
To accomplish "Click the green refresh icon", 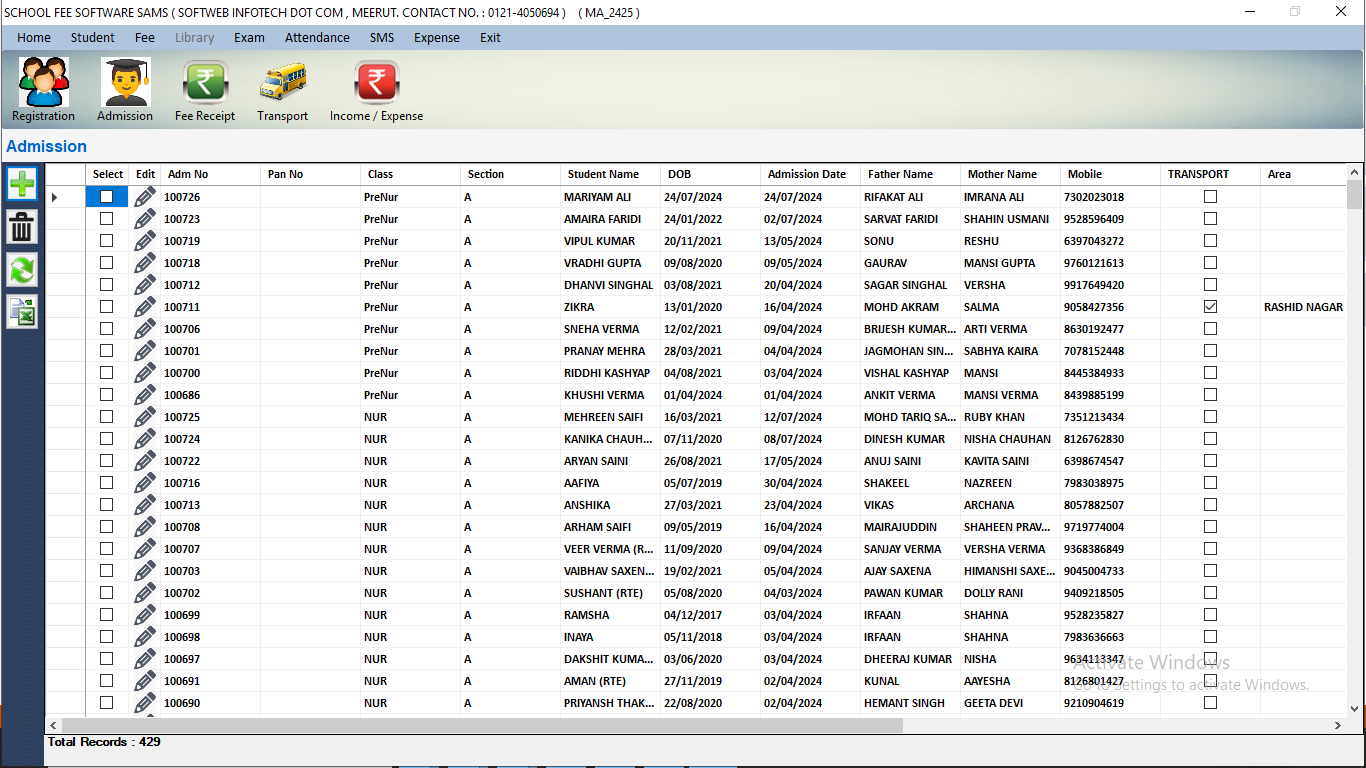I will point(22,269).
